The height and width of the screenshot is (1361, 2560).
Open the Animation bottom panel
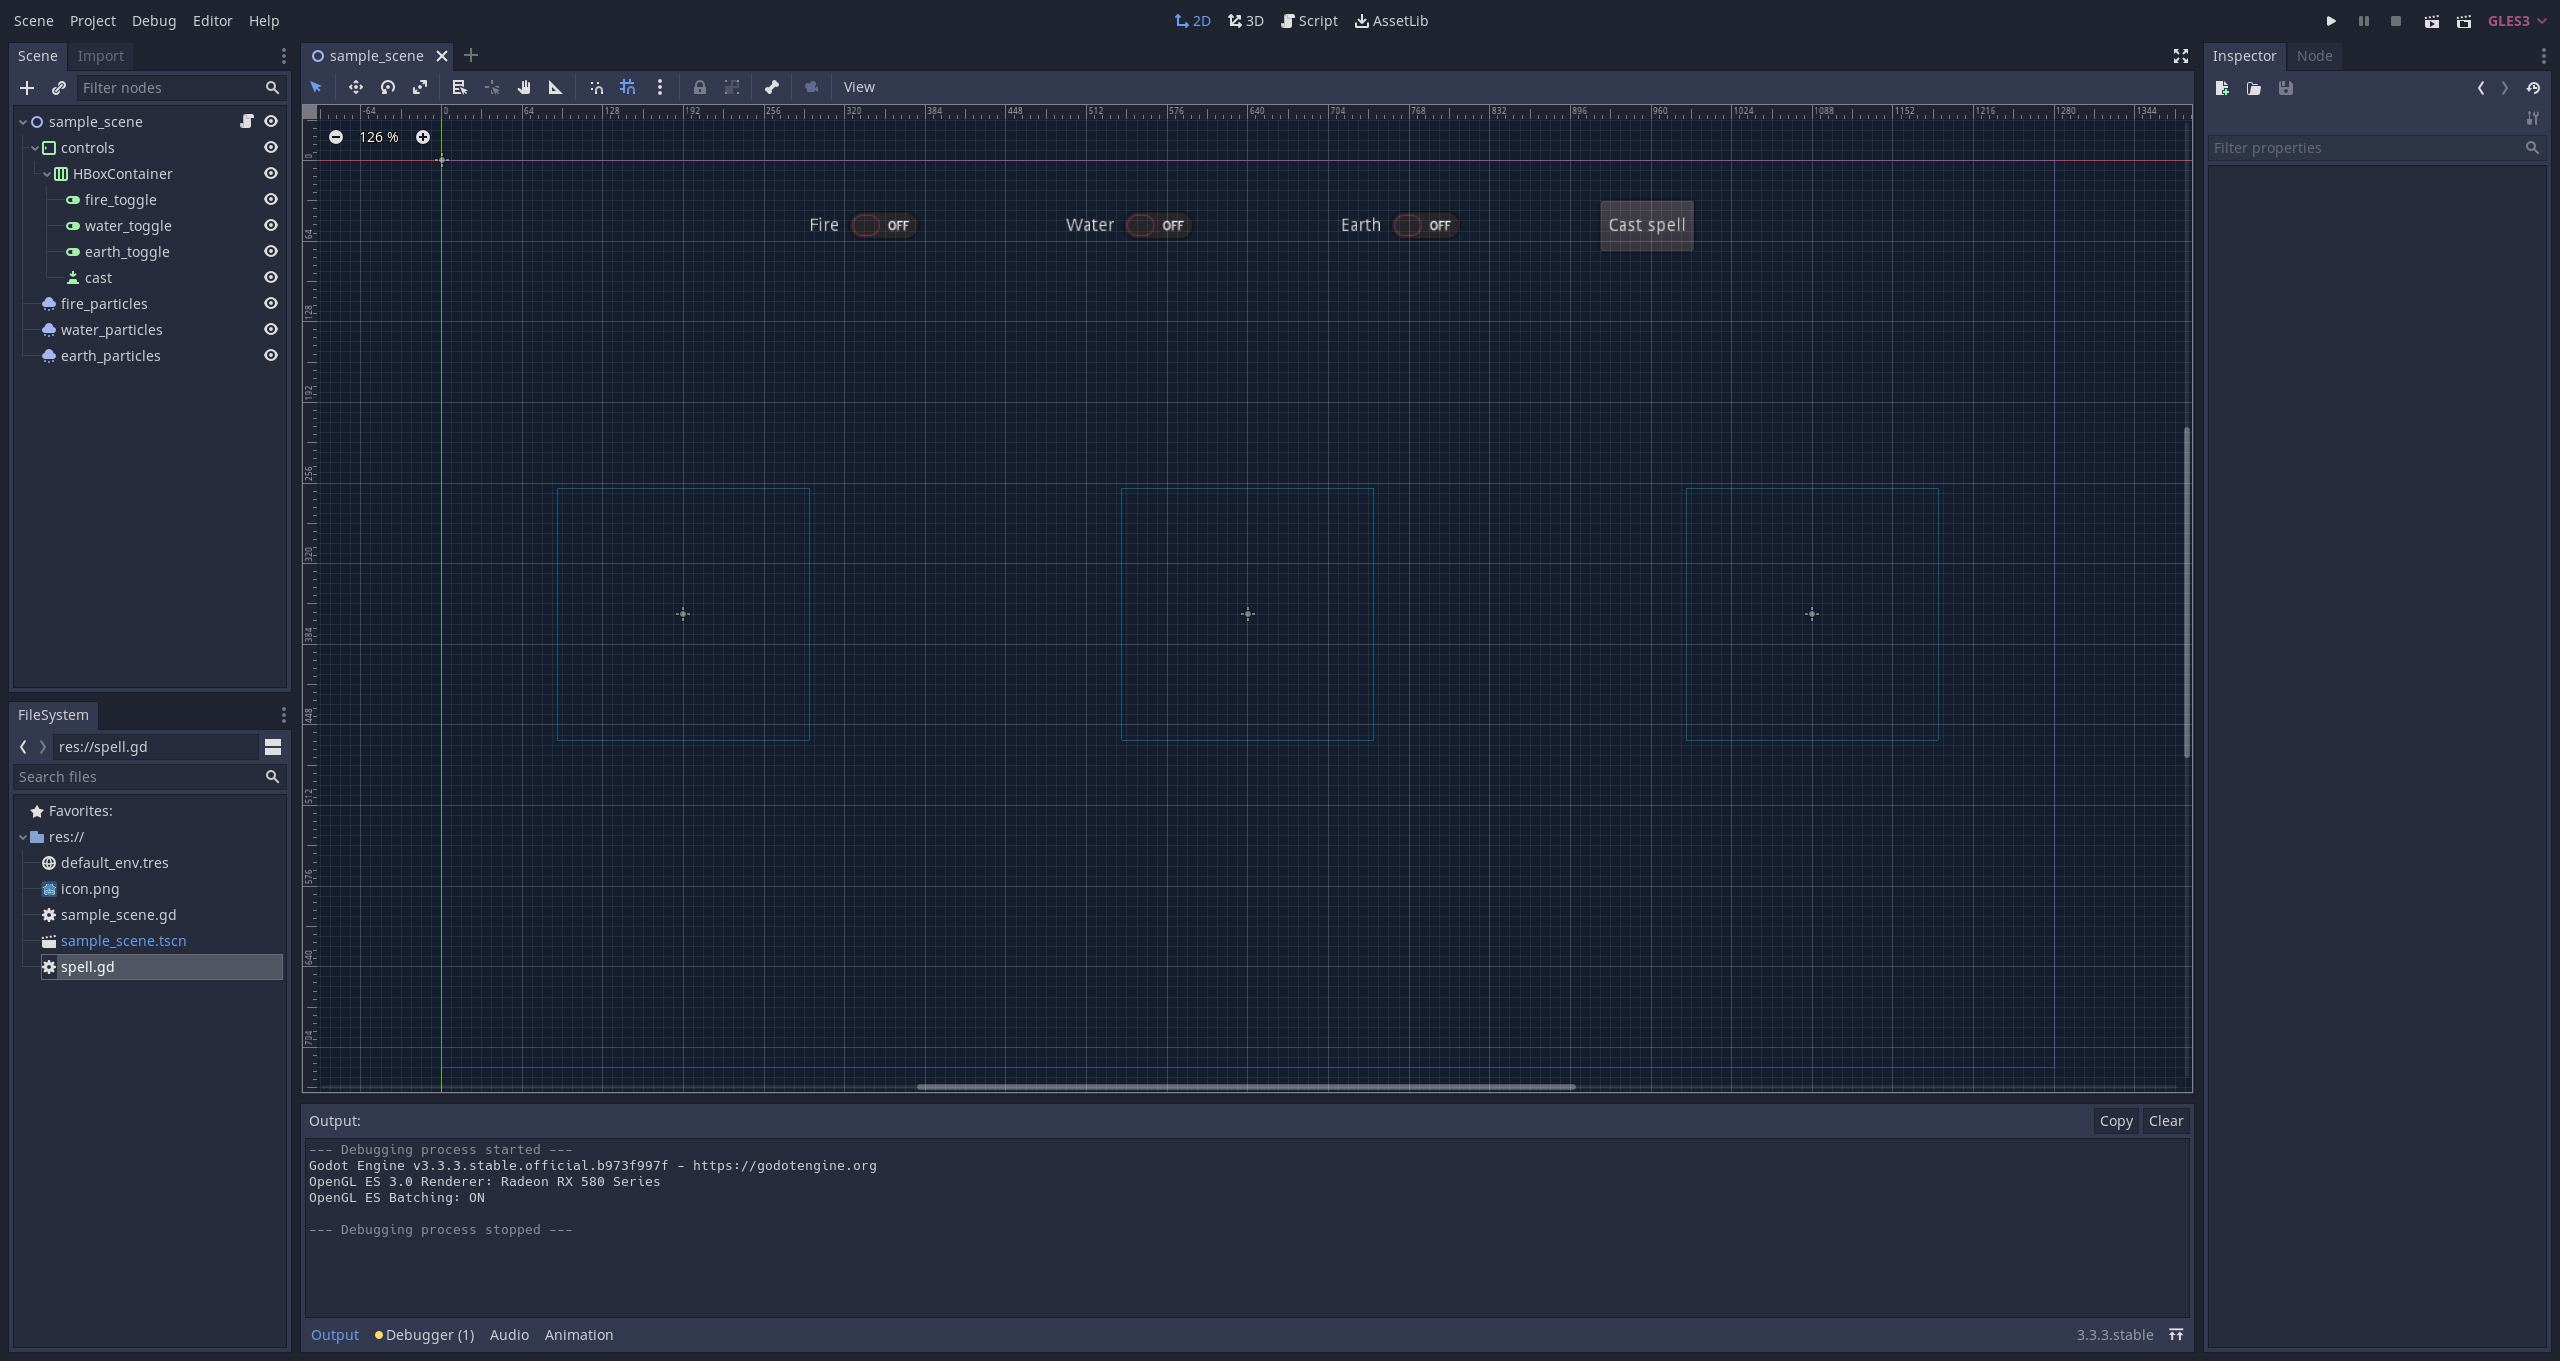tap(579, 1335)
